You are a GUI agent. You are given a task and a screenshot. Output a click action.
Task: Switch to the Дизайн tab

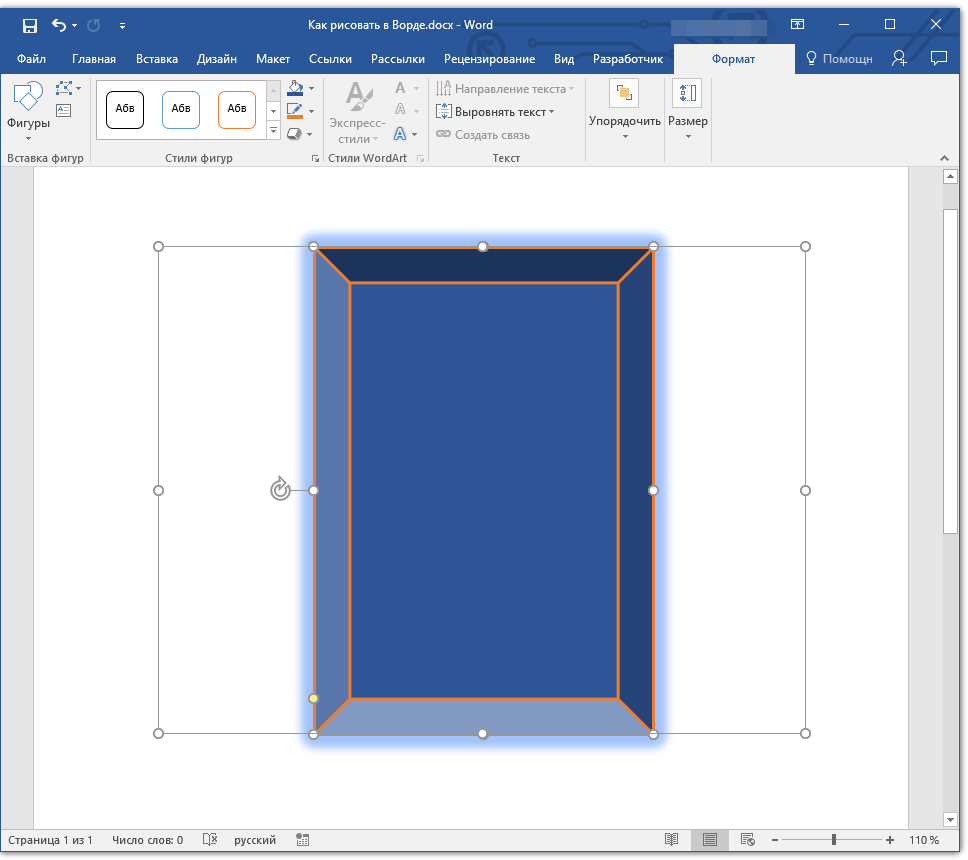[x=217, y=59]
